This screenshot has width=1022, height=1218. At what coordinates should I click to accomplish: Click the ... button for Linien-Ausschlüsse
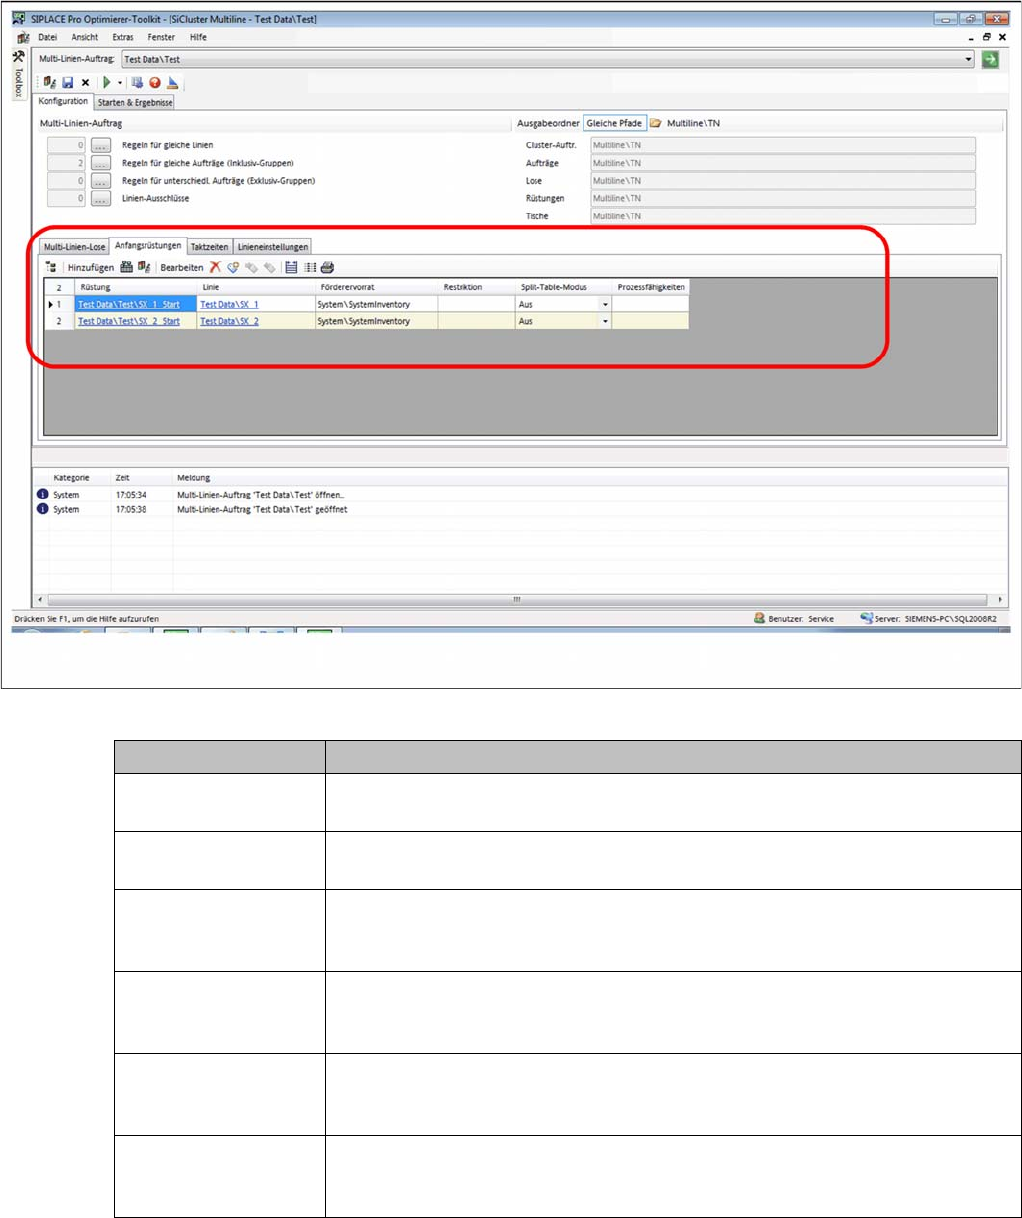(100, 199)
